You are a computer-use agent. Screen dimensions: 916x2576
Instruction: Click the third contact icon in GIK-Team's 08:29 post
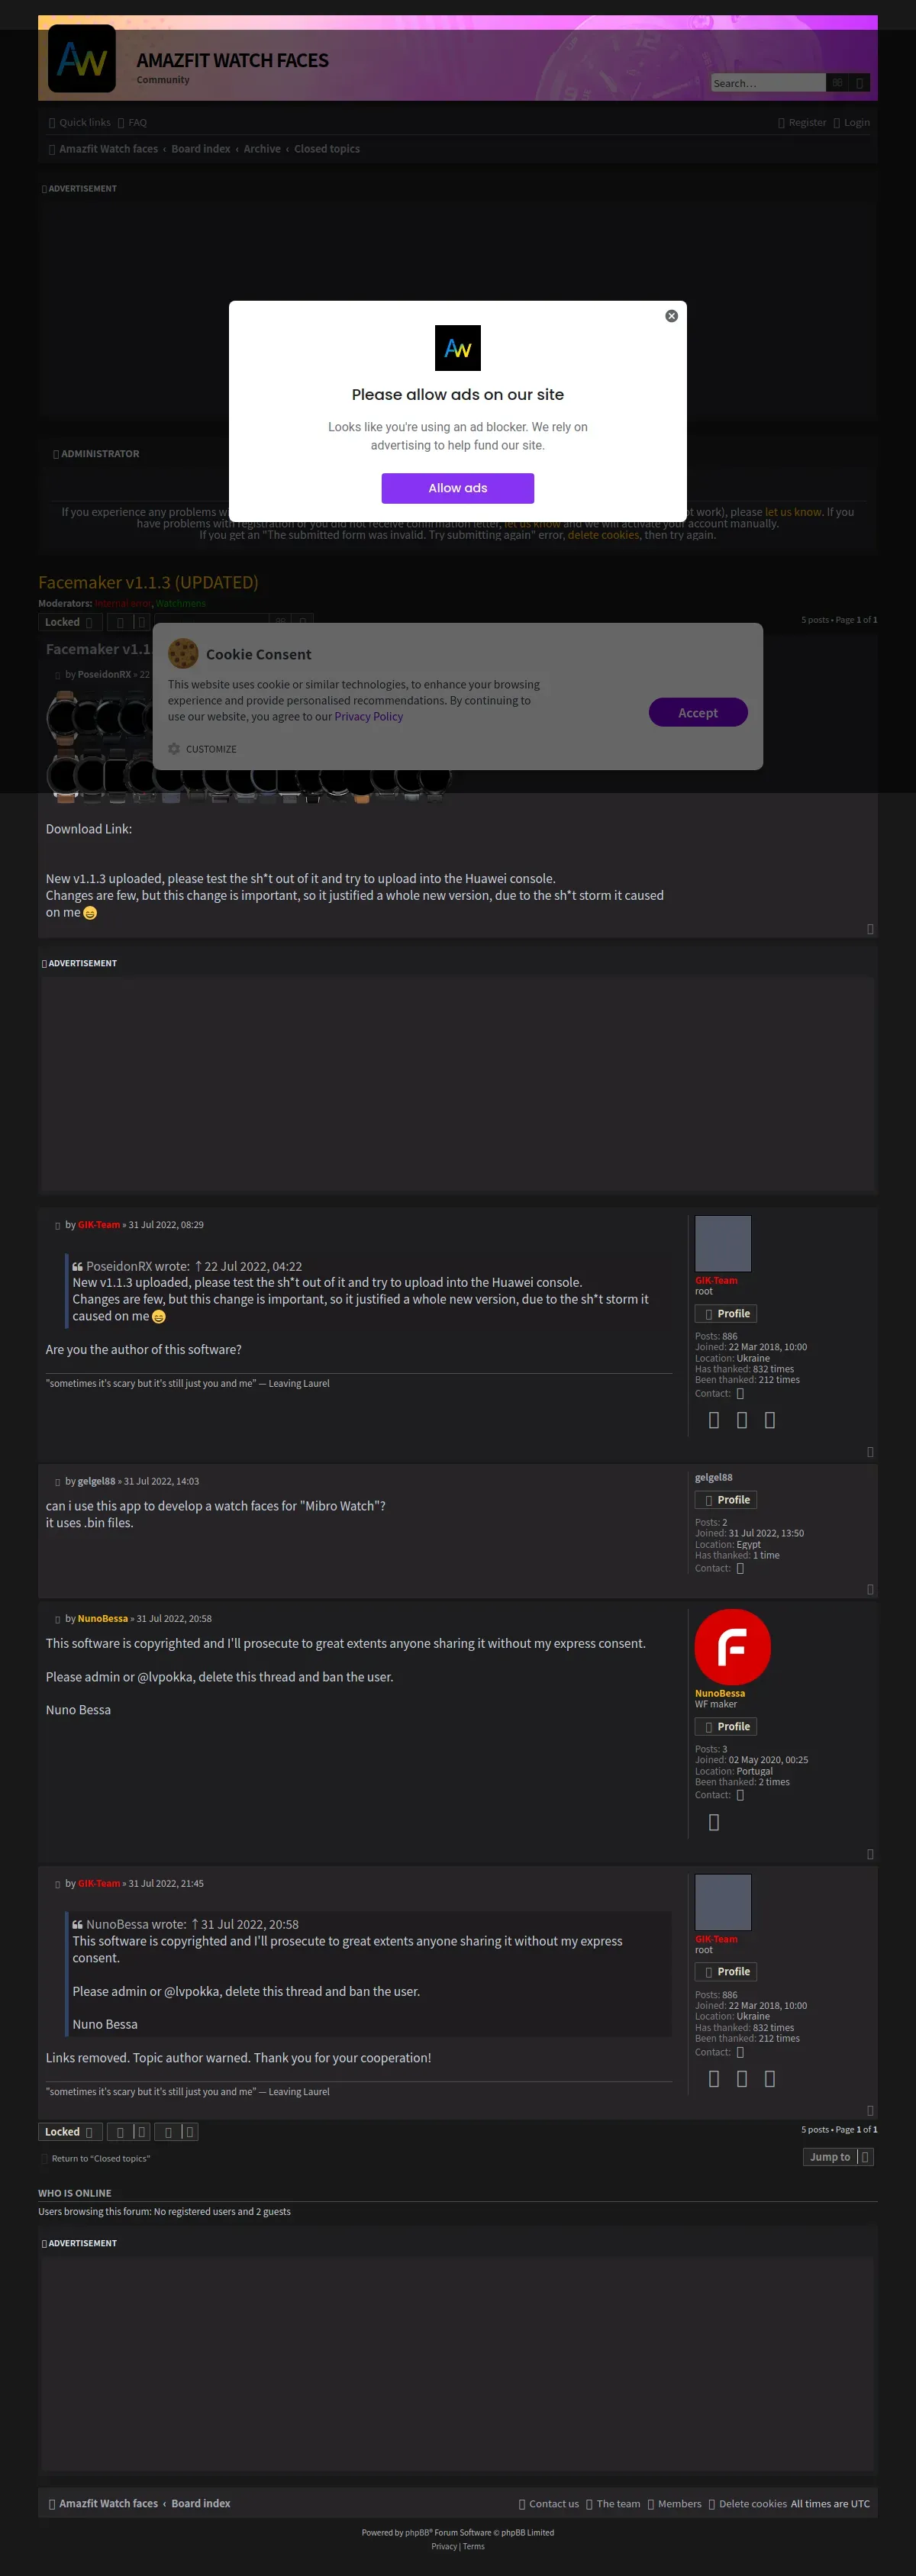point(770,1420)
